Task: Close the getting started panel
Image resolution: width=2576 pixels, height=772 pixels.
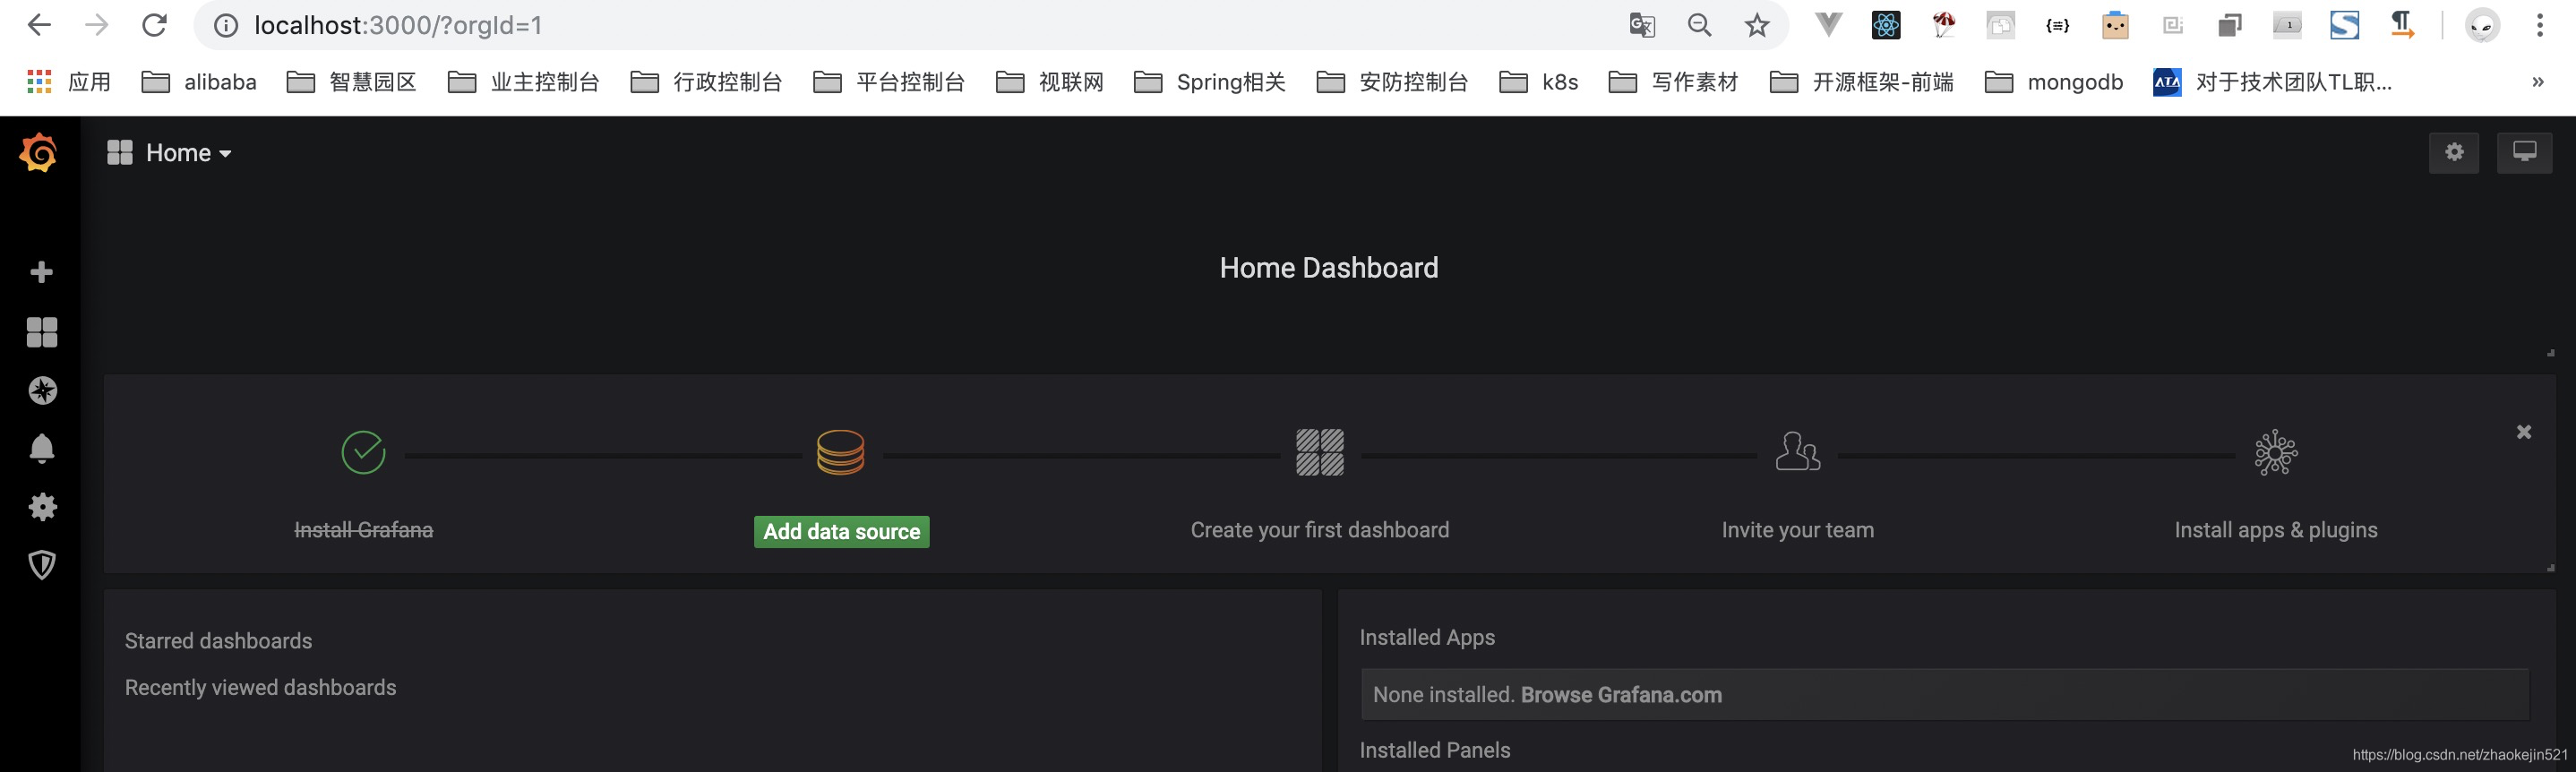Action: (2524, 432)
